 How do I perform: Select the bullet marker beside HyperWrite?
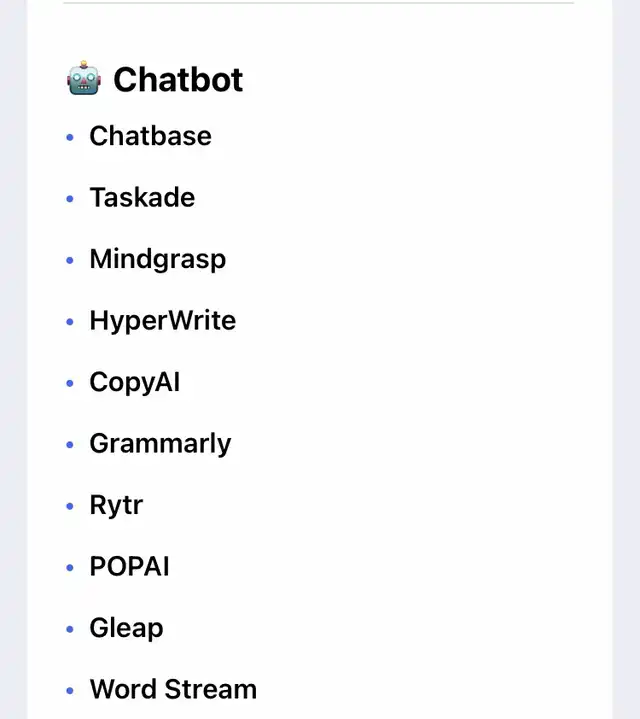pos(70,322)
